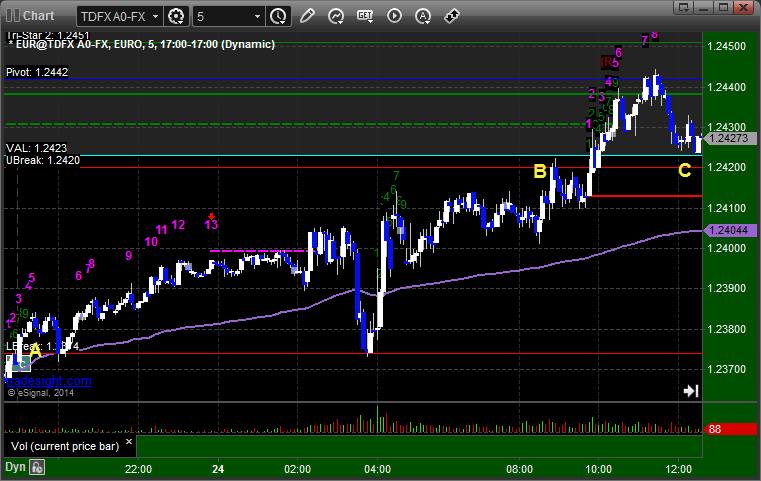Viewport: 761px width, 481px height.
Task: Click the red 88 volume indicator
Action: pos(731,429)
